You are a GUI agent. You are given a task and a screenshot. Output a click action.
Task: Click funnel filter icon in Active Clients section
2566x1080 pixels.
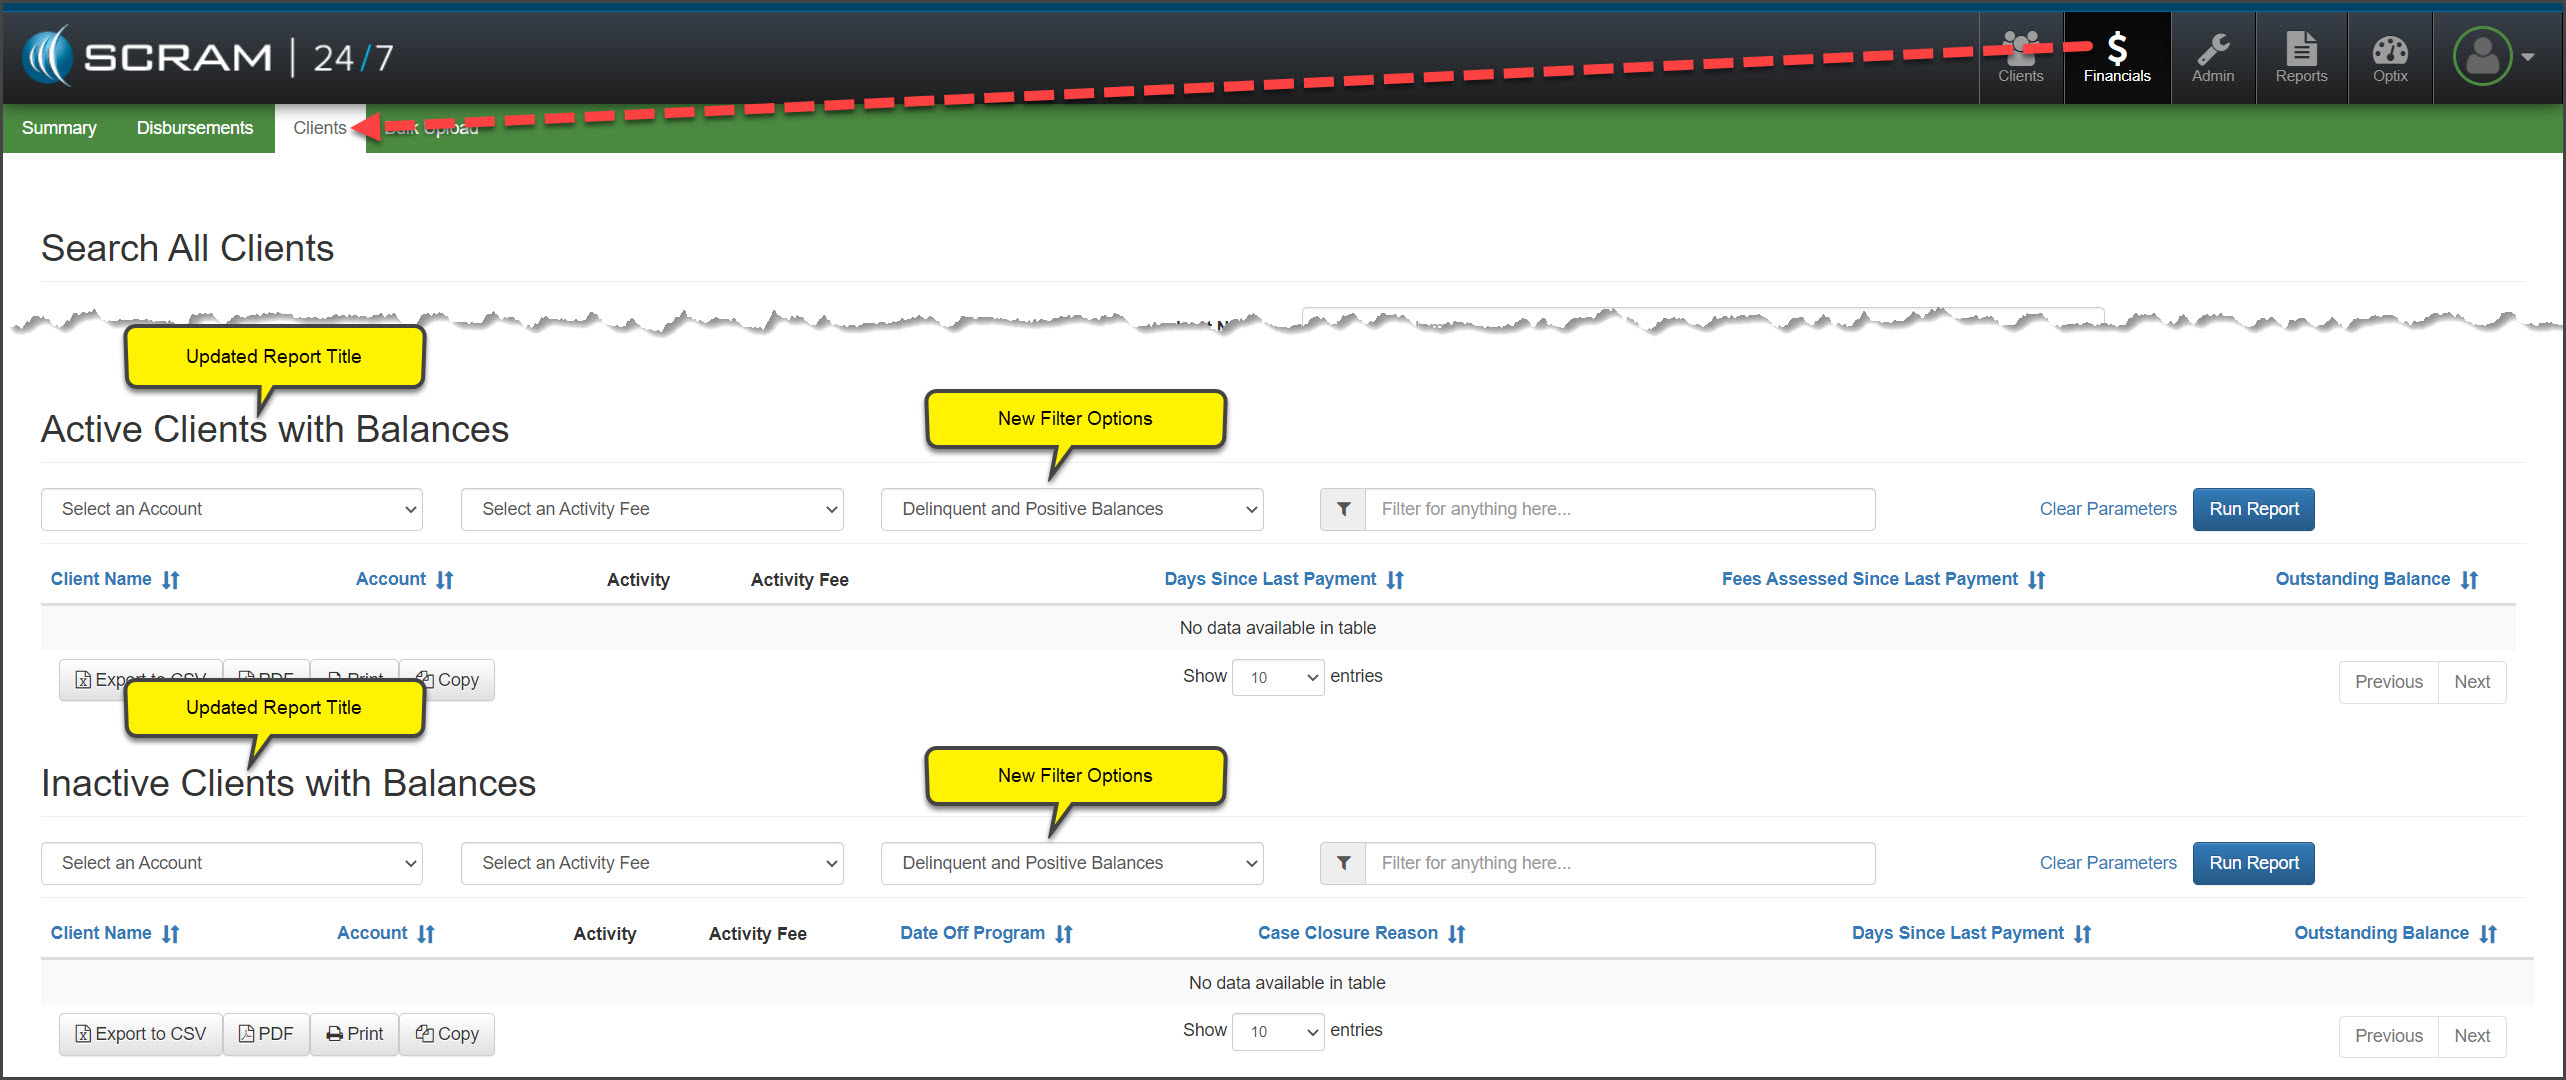tap(1343, 509)
